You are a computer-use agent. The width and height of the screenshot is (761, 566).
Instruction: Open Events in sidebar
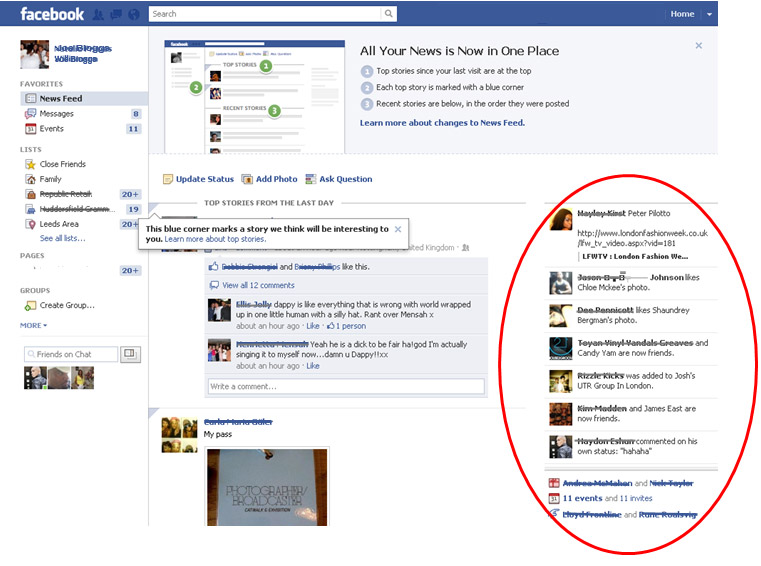click(x=51, y=129)
